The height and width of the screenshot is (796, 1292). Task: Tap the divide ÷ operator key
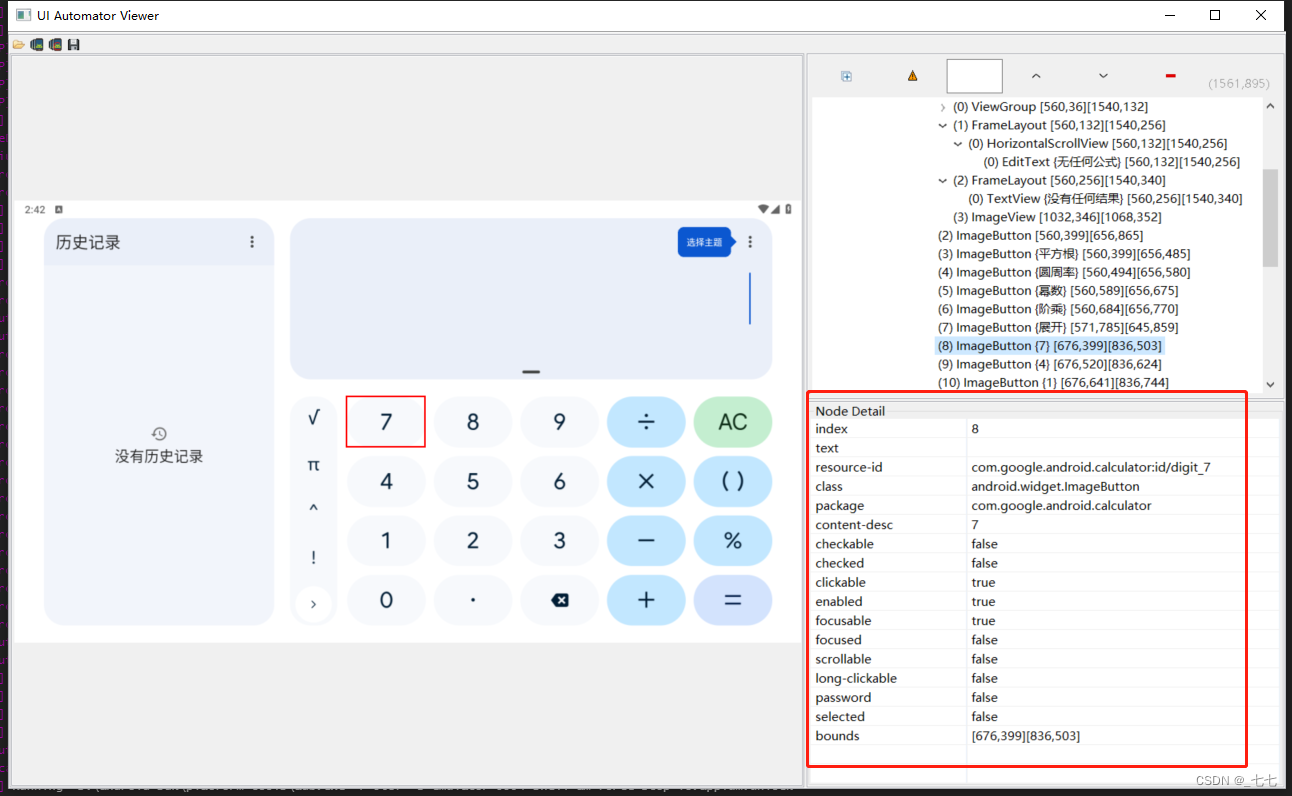pos(646,422)
